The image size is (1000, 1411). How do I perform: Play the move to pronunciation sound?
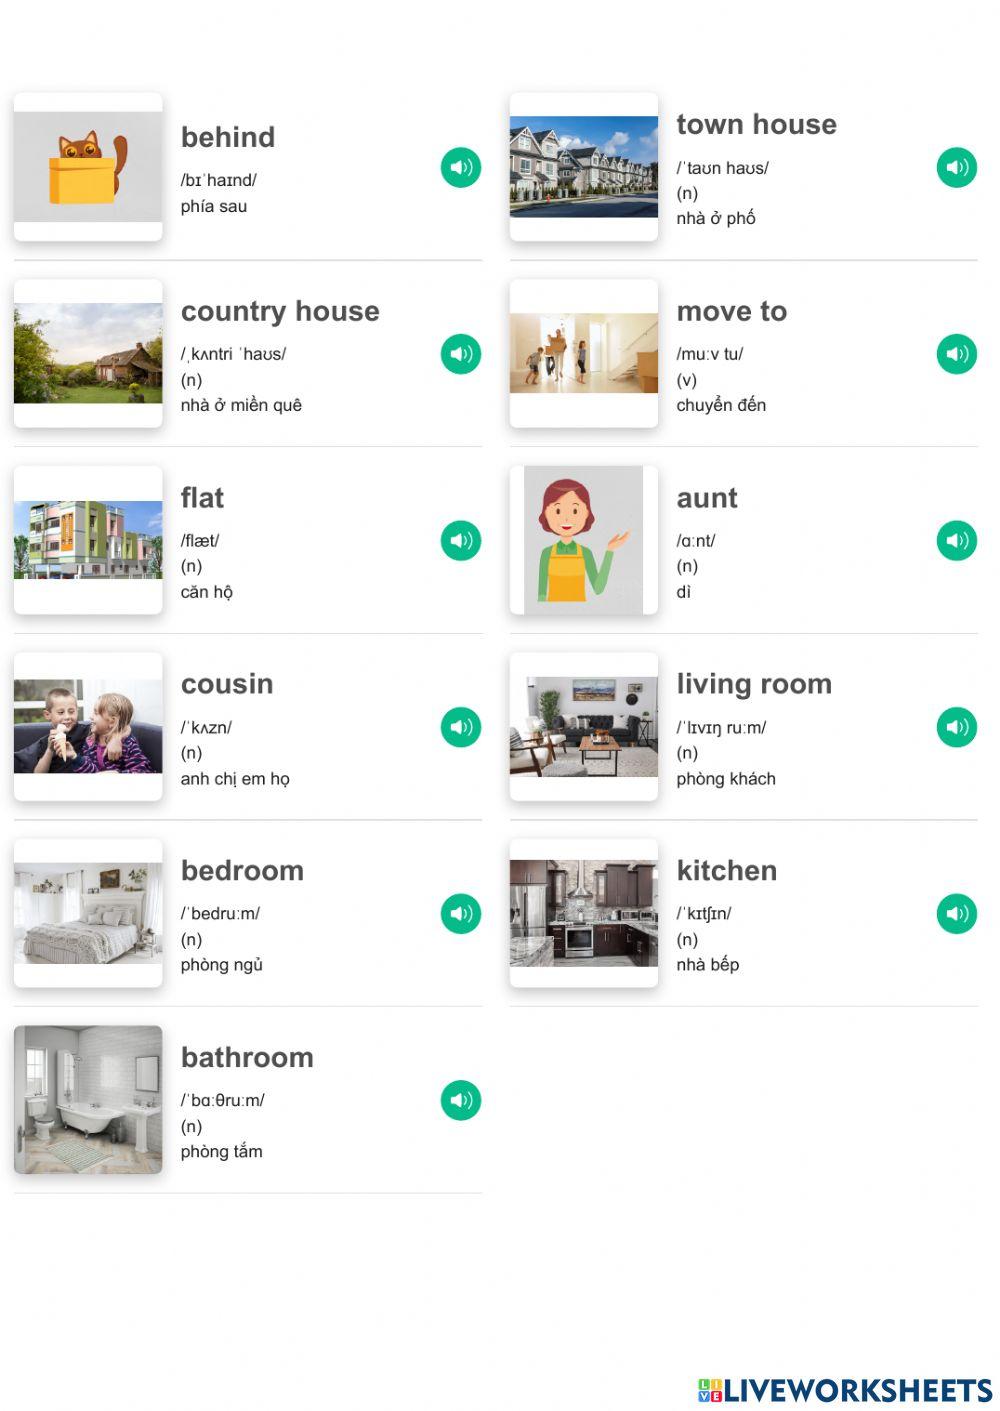tap(957, 354)
